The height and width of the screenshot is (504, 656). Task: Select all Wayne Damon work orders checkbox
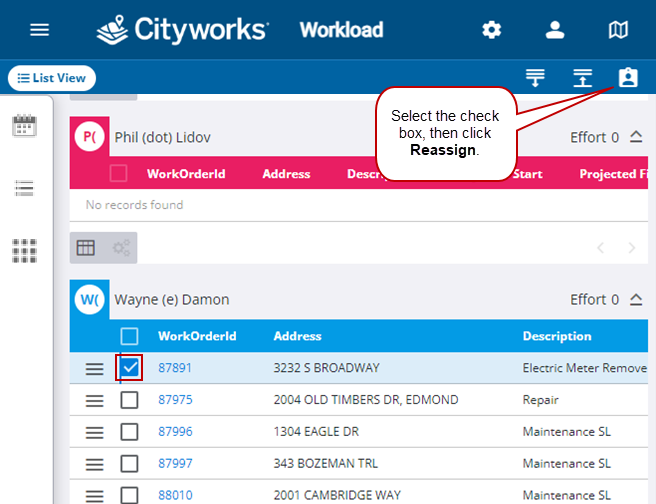pos(130,336)
